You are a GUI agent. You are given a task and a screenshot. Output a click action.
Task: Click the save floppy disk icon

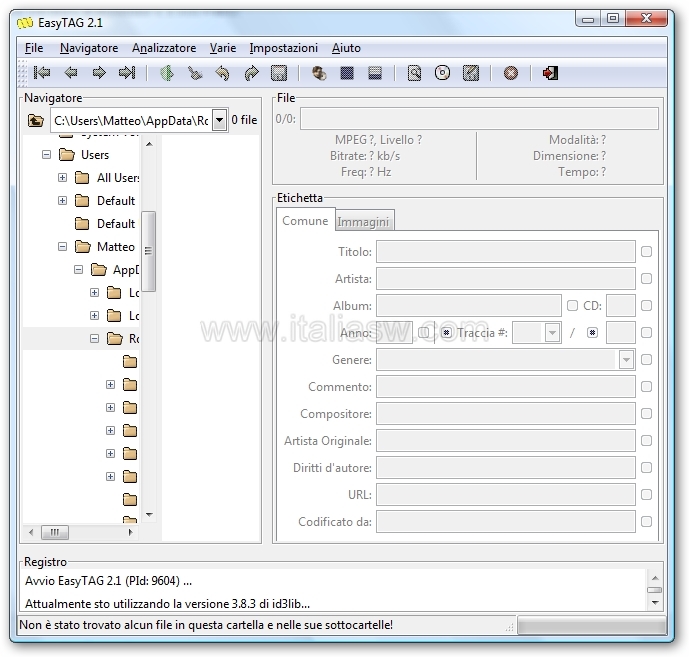279,73
